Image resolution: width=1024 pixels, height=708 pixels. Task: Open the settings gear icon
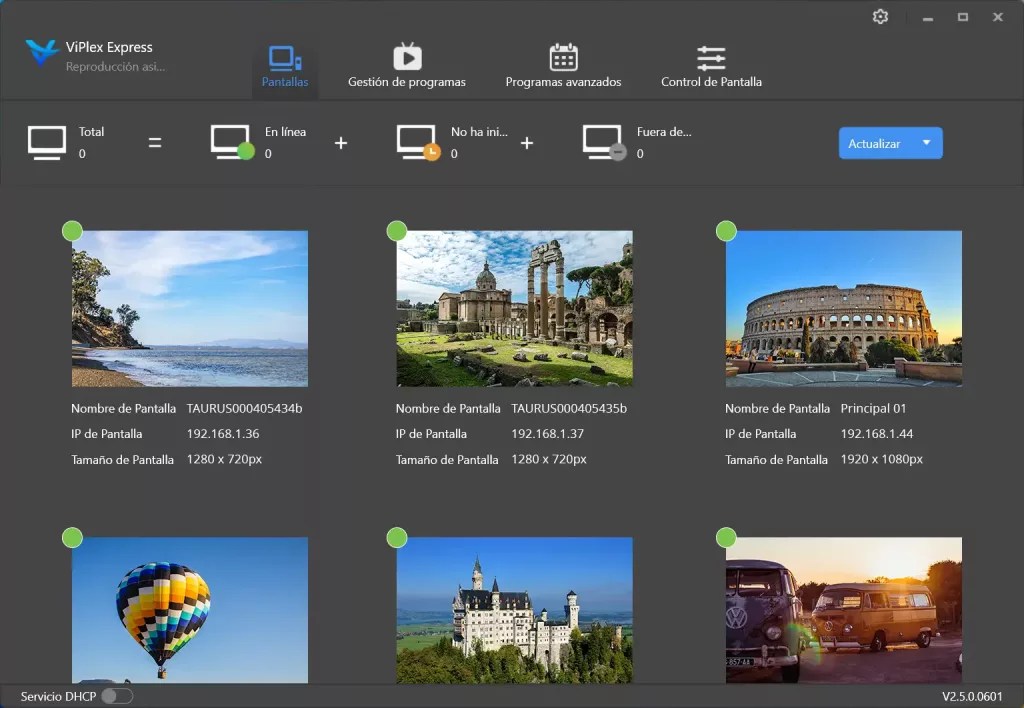click(880, 17)
